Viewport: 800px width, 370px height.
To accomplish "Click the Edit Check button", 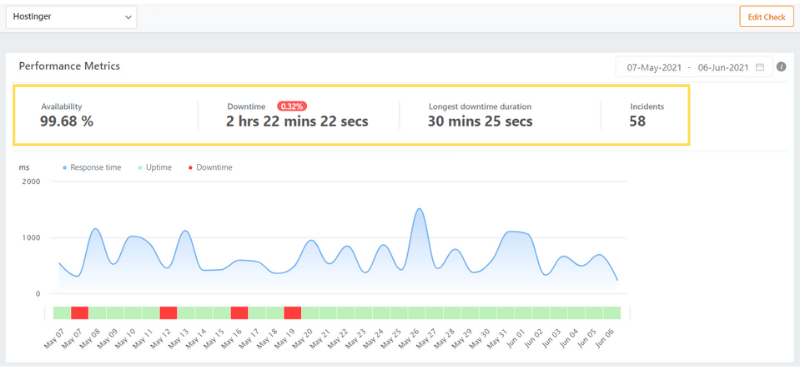I will coord(766,17).
